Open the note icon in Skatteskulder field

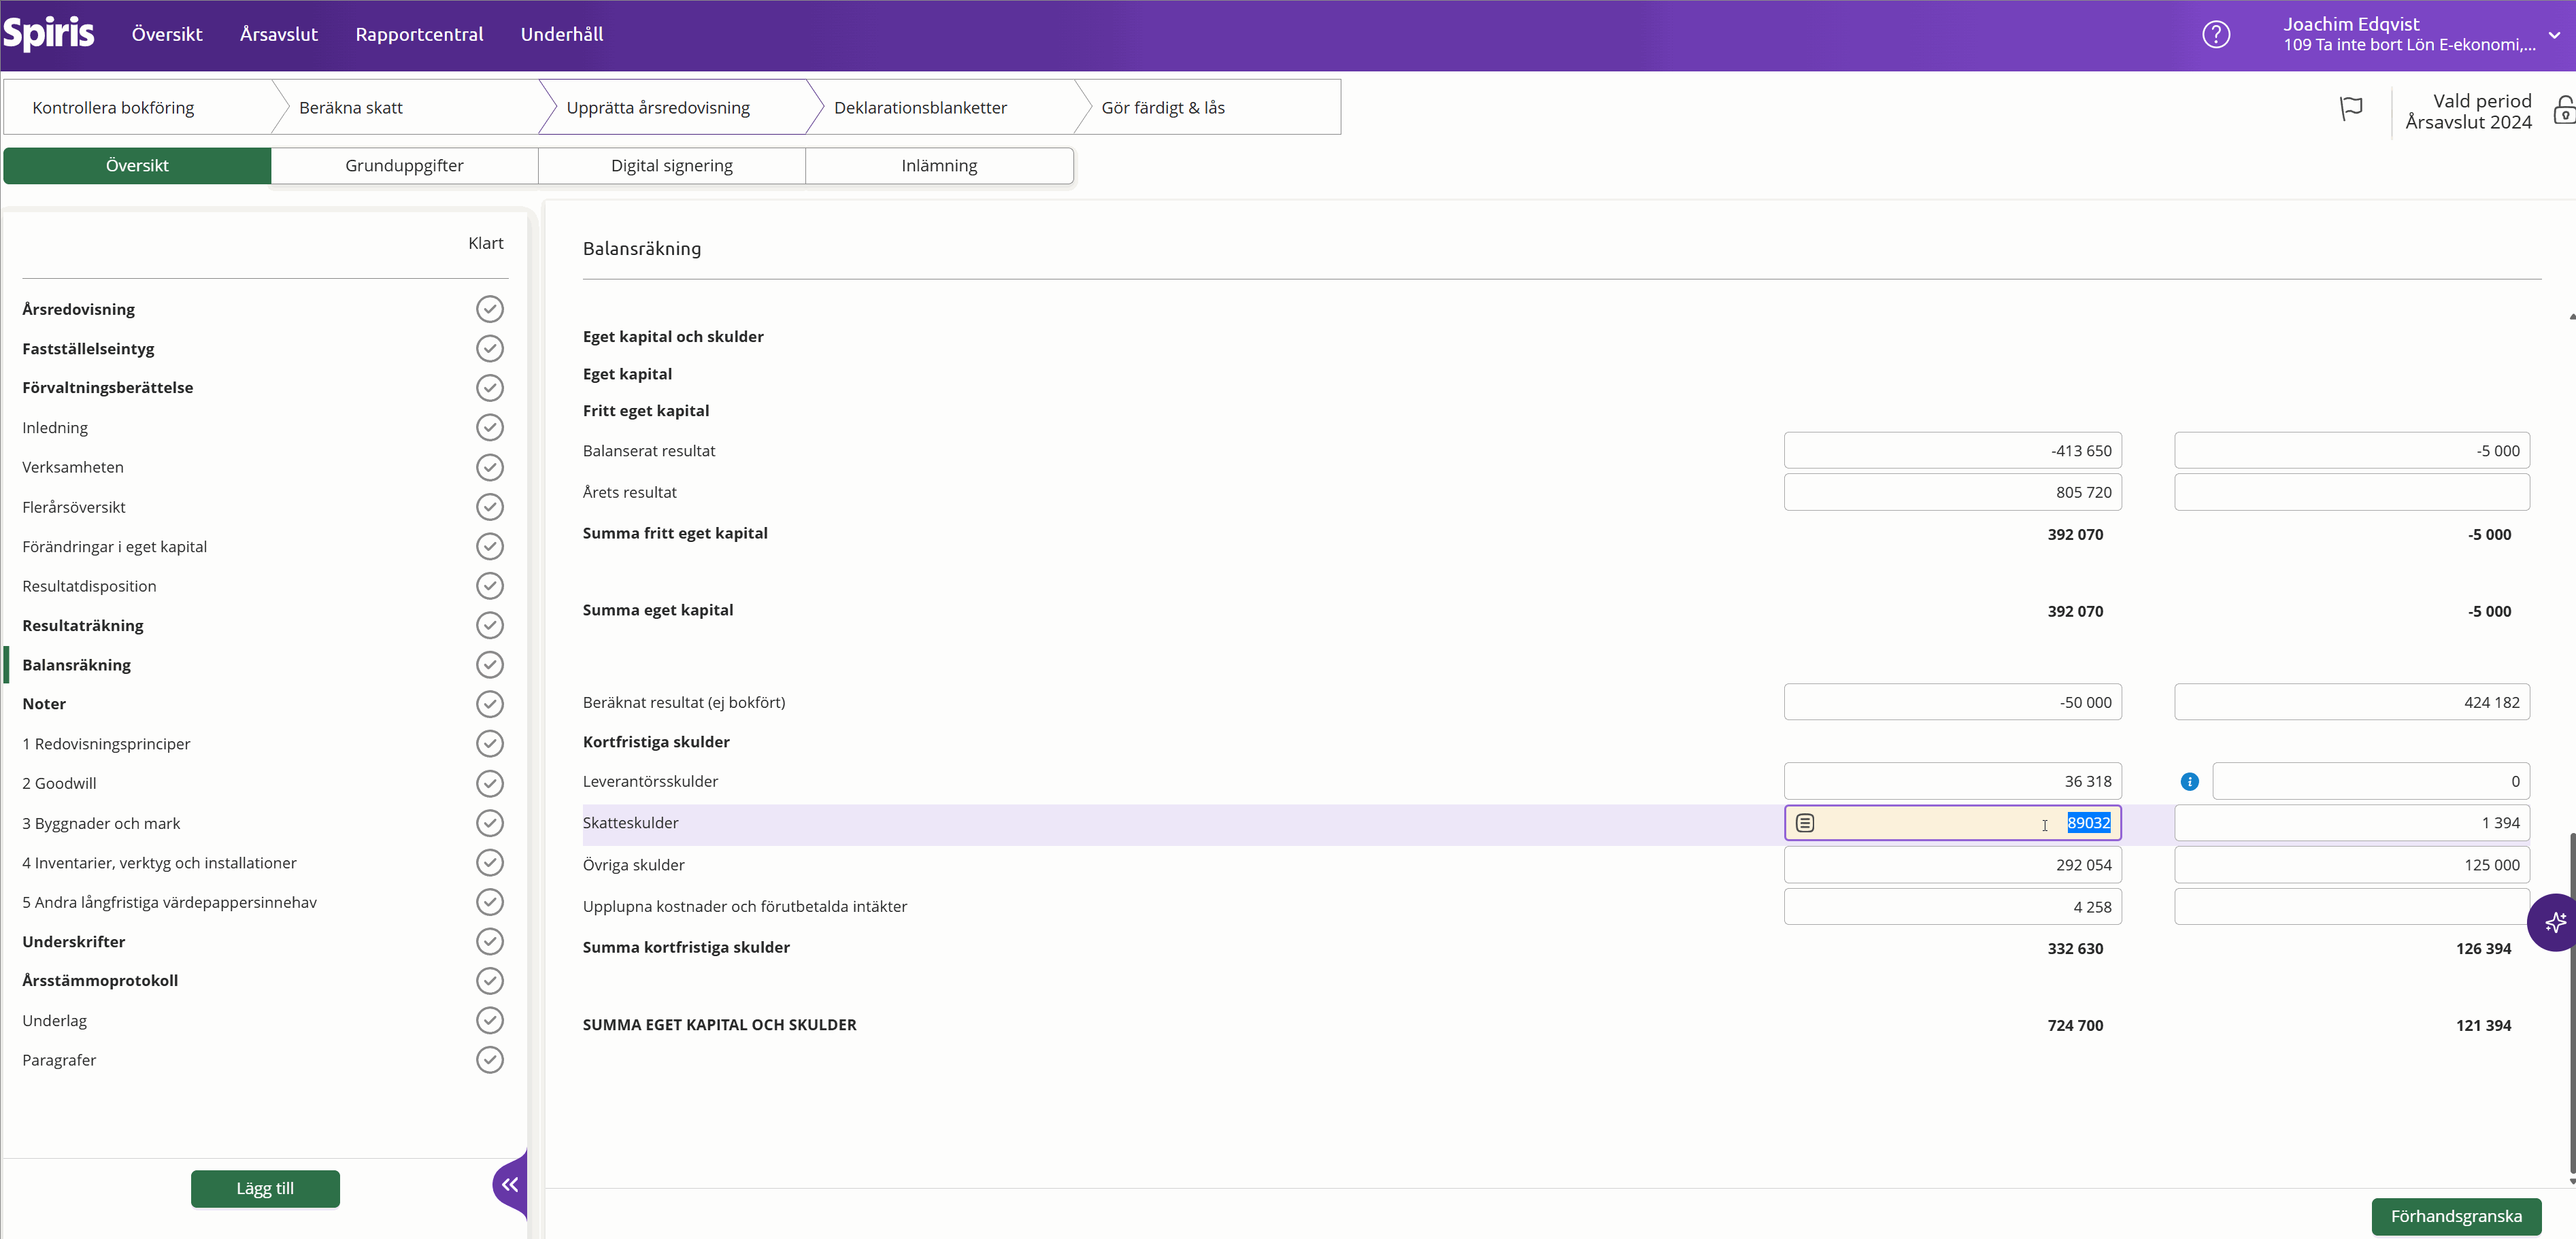[x=1805, y=823]
